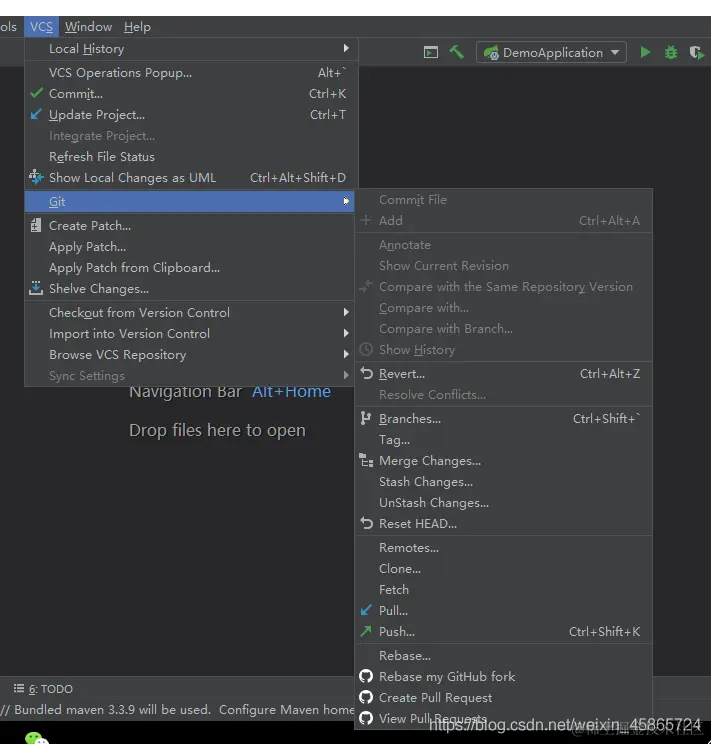711x744 pixels.
Task: Select Tag... in the Git submenu
Action: pos(504,439)
